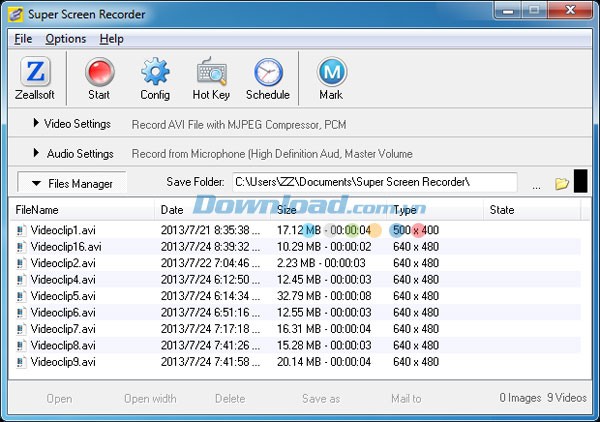Open the Options menu
Viewport: 600px width, 422px height.
(66, 39)
